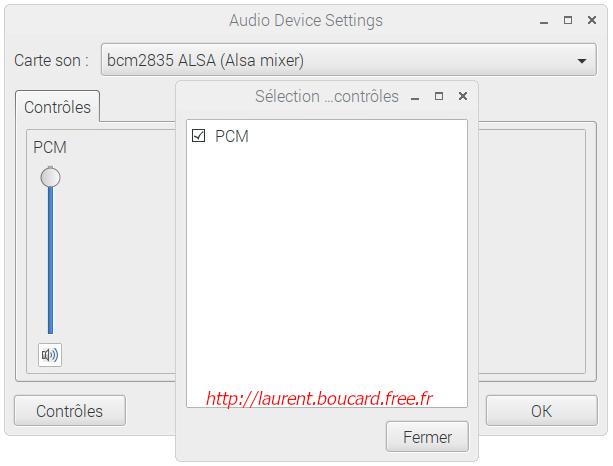Click the Fermer button

pos(427,437)
